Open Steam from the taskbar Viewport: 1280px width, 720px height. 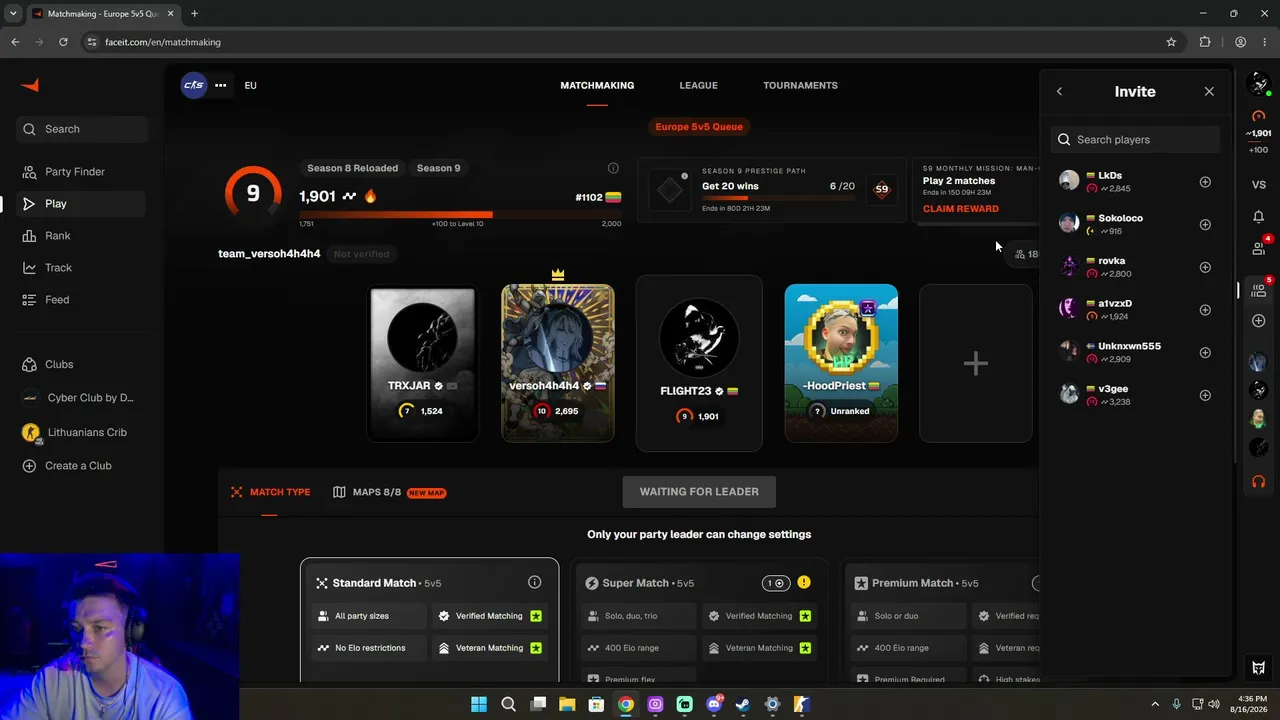pos(743,704)
